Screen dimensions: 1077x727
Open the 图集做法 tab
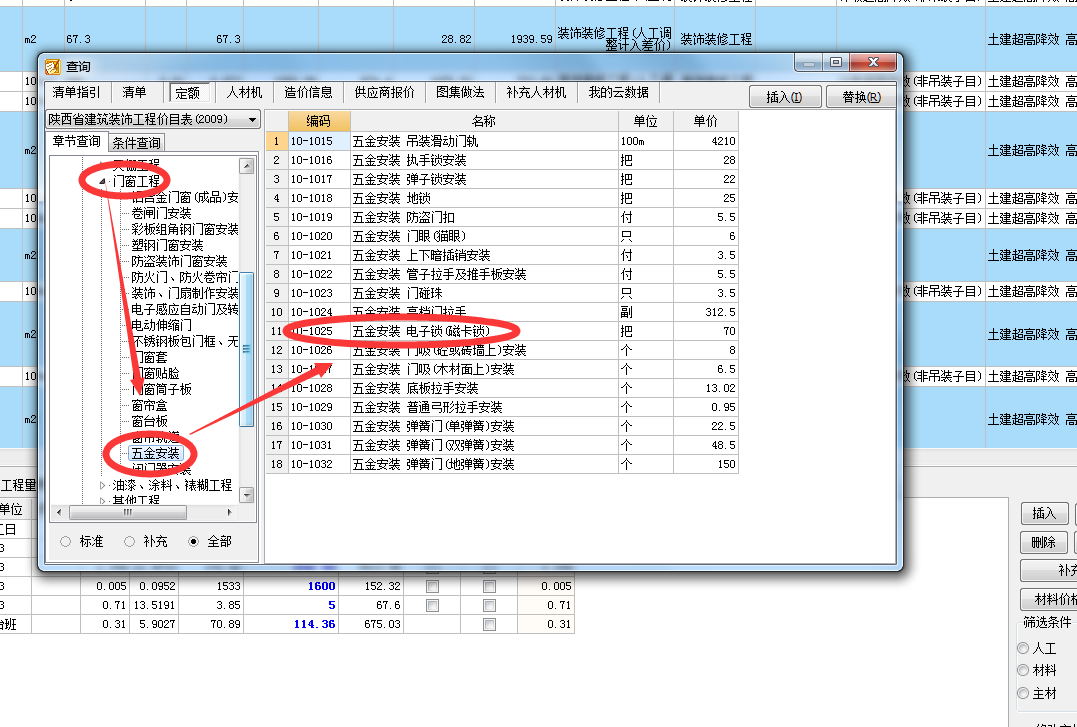point(460,92)
